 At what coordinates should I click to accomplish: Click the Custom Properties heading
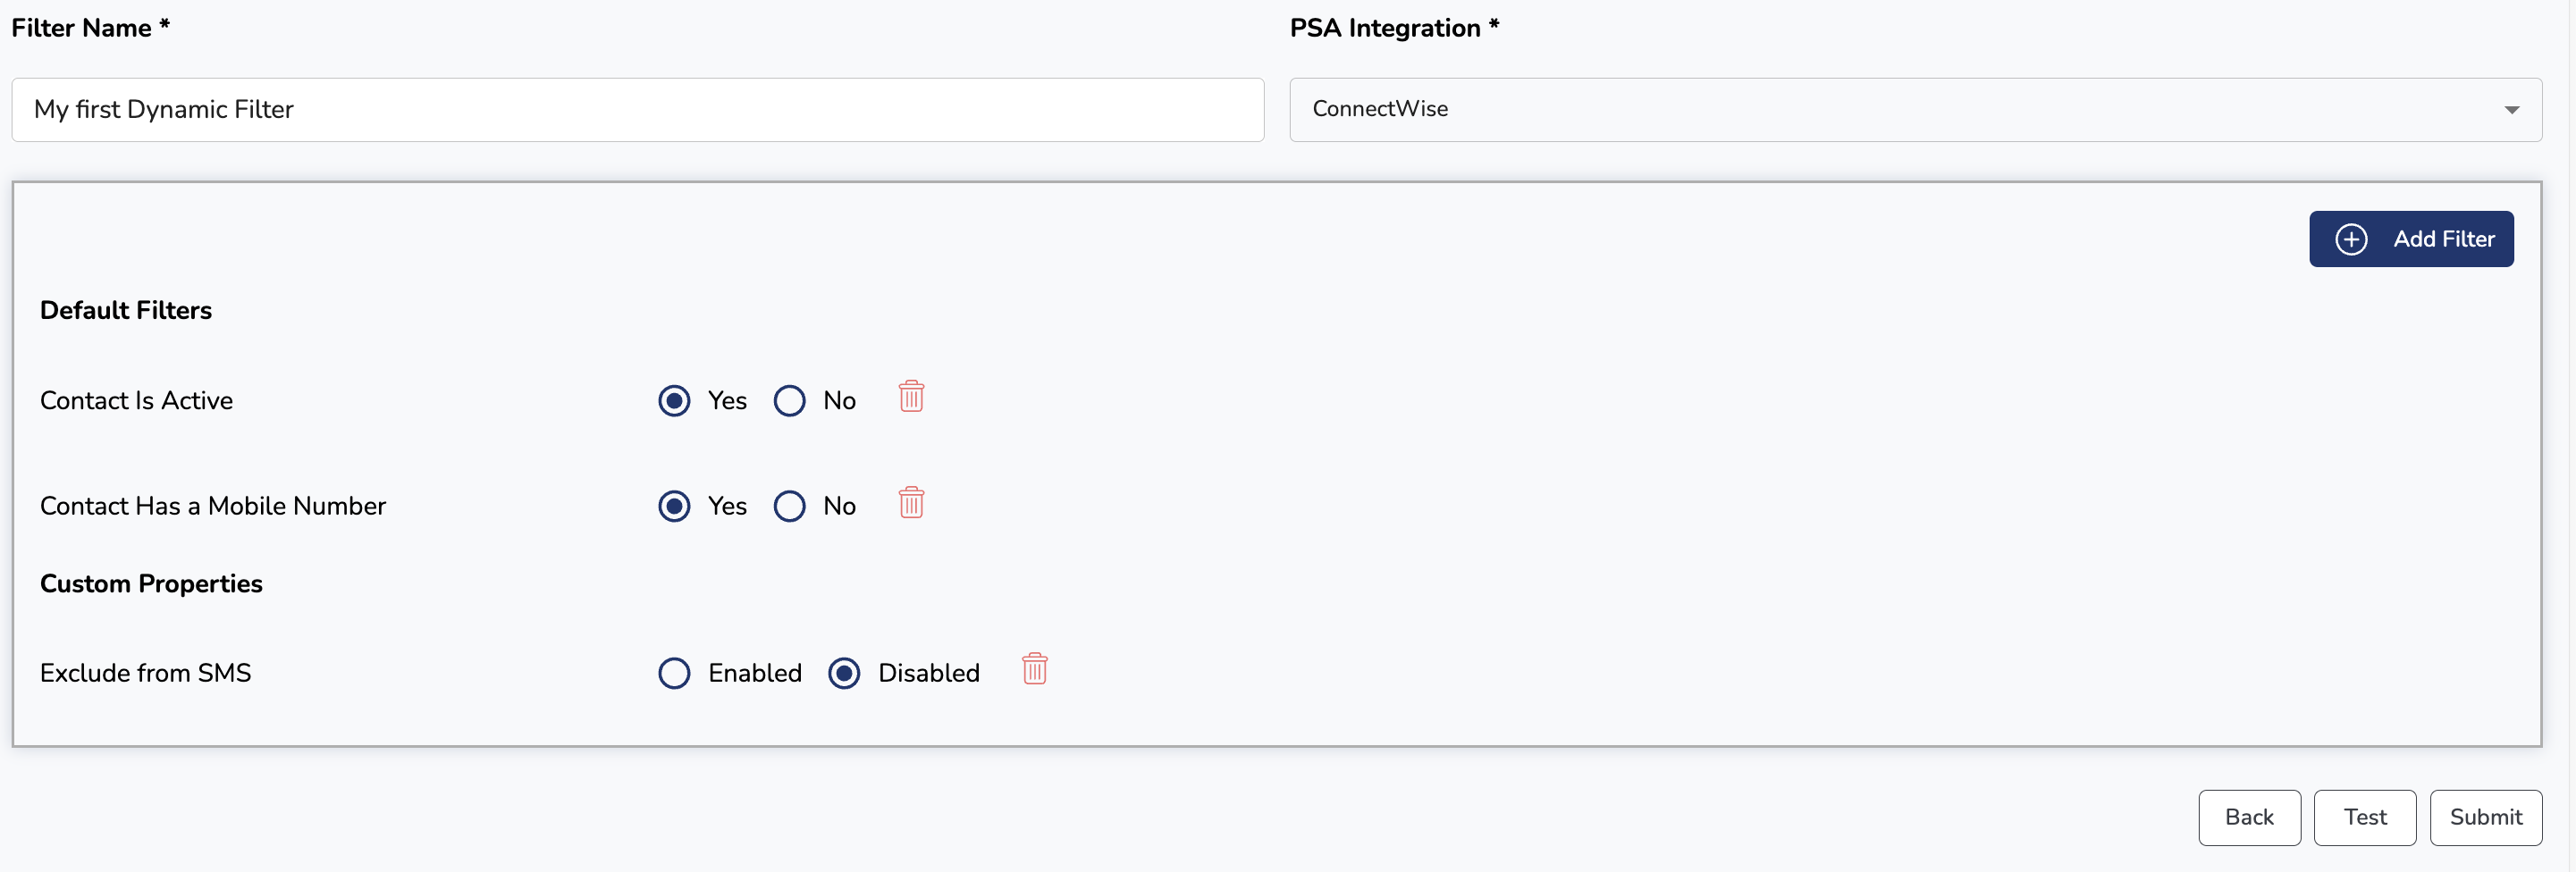click(151, 584)
